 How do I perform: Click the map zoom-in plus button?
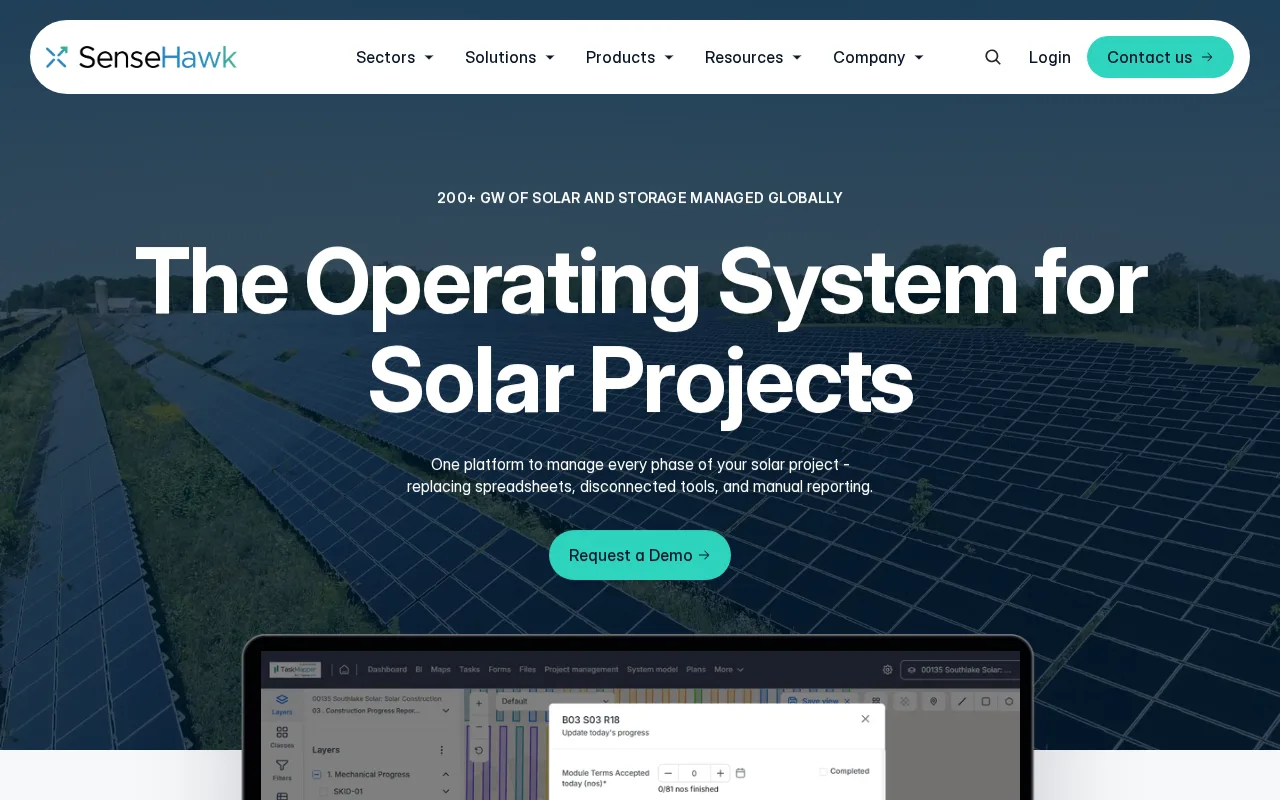click(478, 703)
